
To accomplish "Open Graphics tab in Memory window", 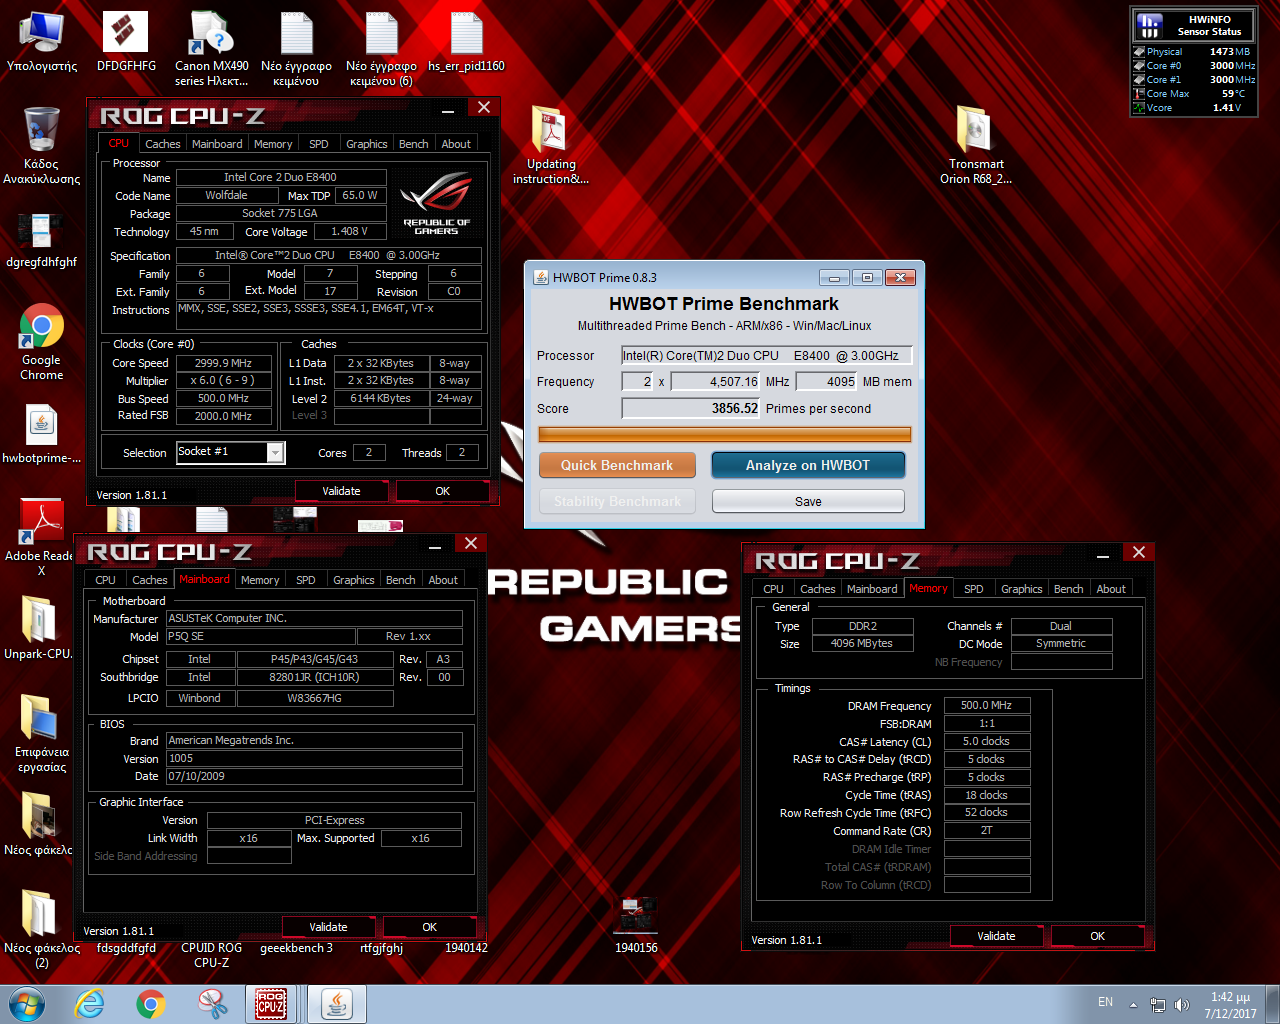I will click(x=1021, y=589).
